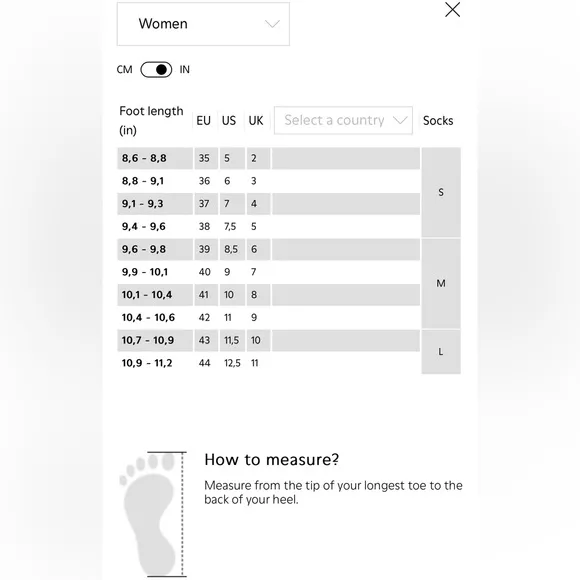Select the IN unit label
The image size is (580, 580).
(x=185, y=70)
